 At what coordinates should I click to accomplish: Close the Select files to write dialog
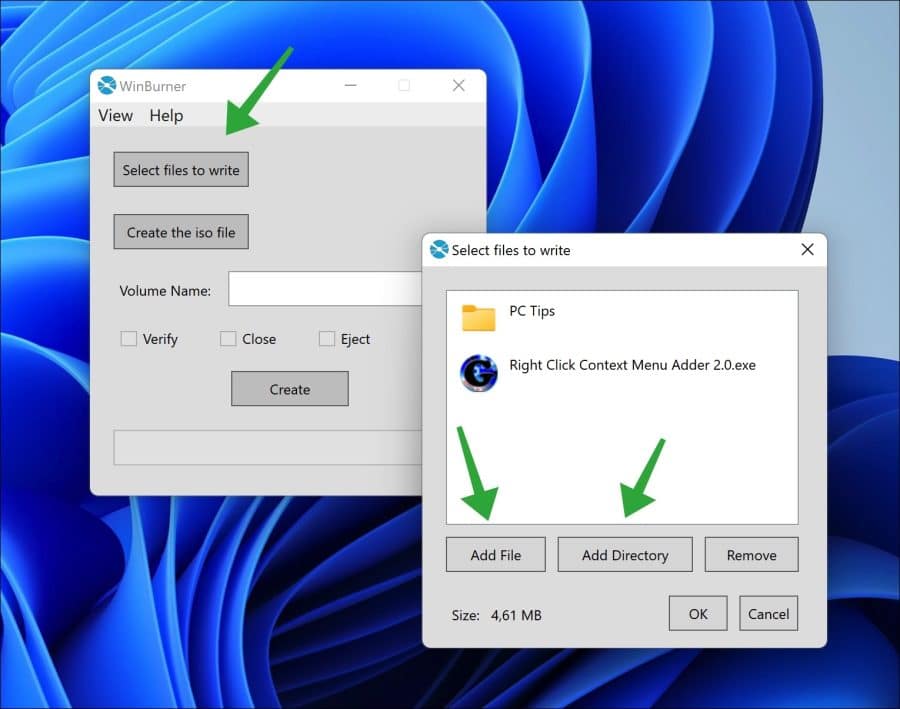(x=808, y=250)
